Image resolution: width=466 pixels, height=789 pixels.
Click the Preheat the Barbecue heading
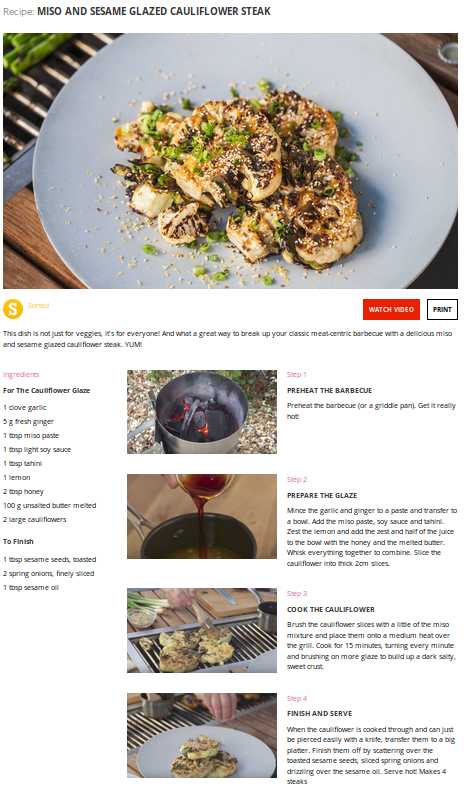330,390
